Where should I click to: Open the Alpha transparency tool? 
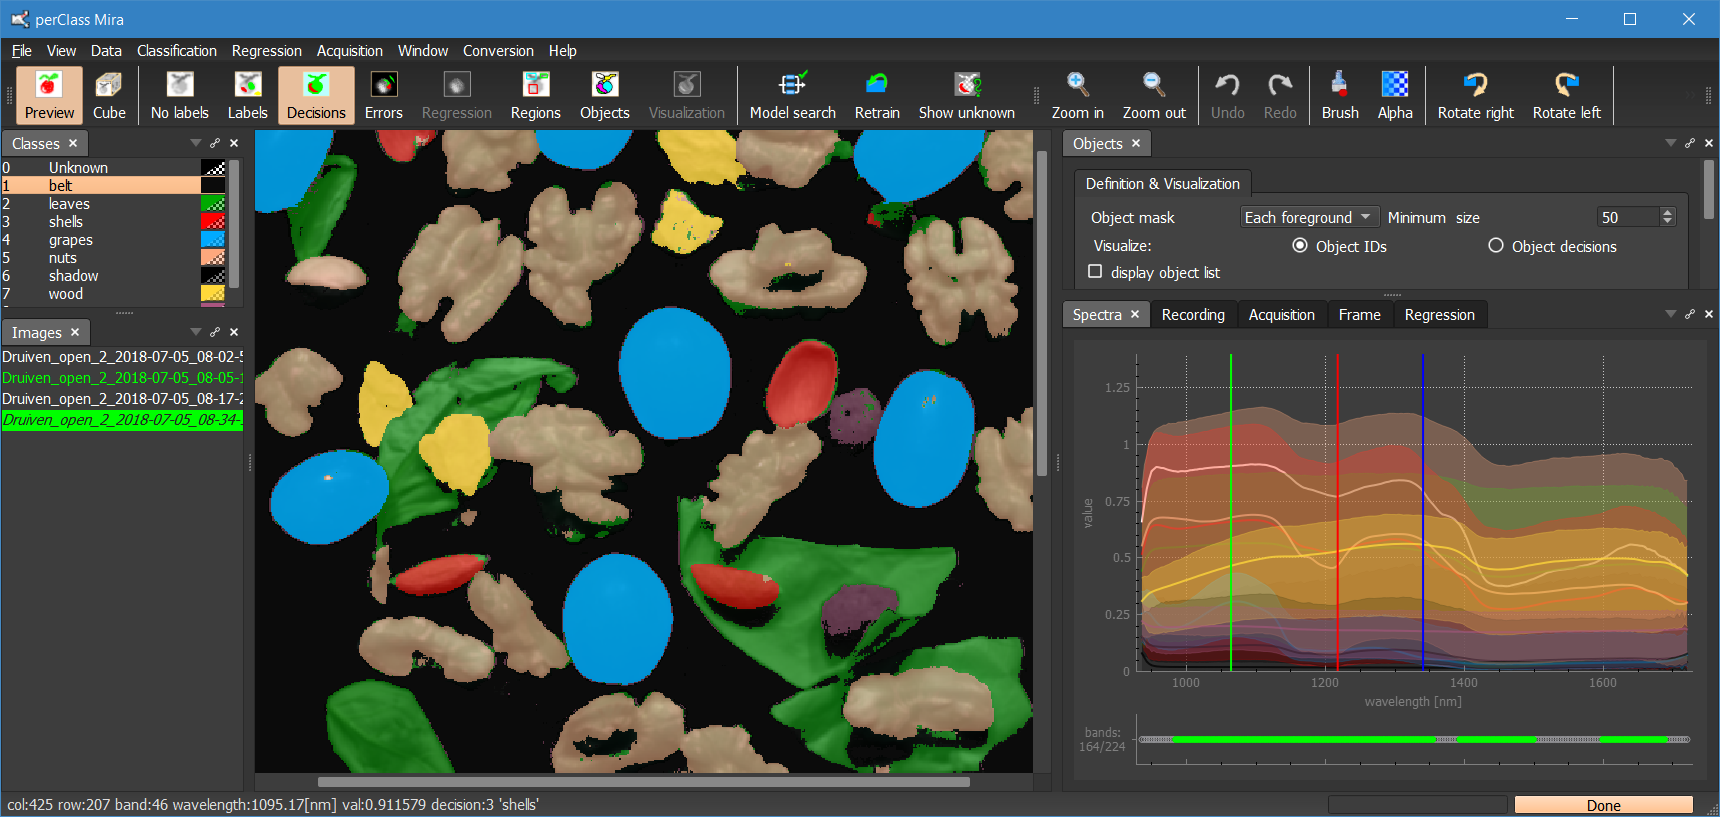click(1394, 96)
